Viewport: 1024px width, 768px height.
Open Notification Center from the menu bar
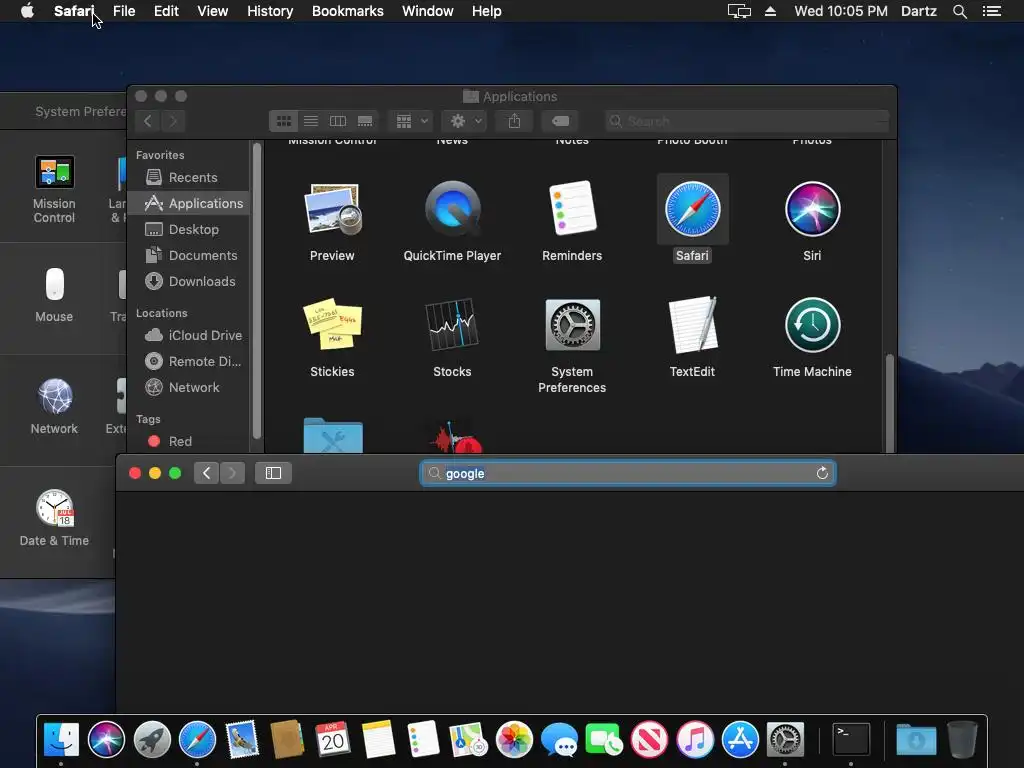(x=992, y=11)
